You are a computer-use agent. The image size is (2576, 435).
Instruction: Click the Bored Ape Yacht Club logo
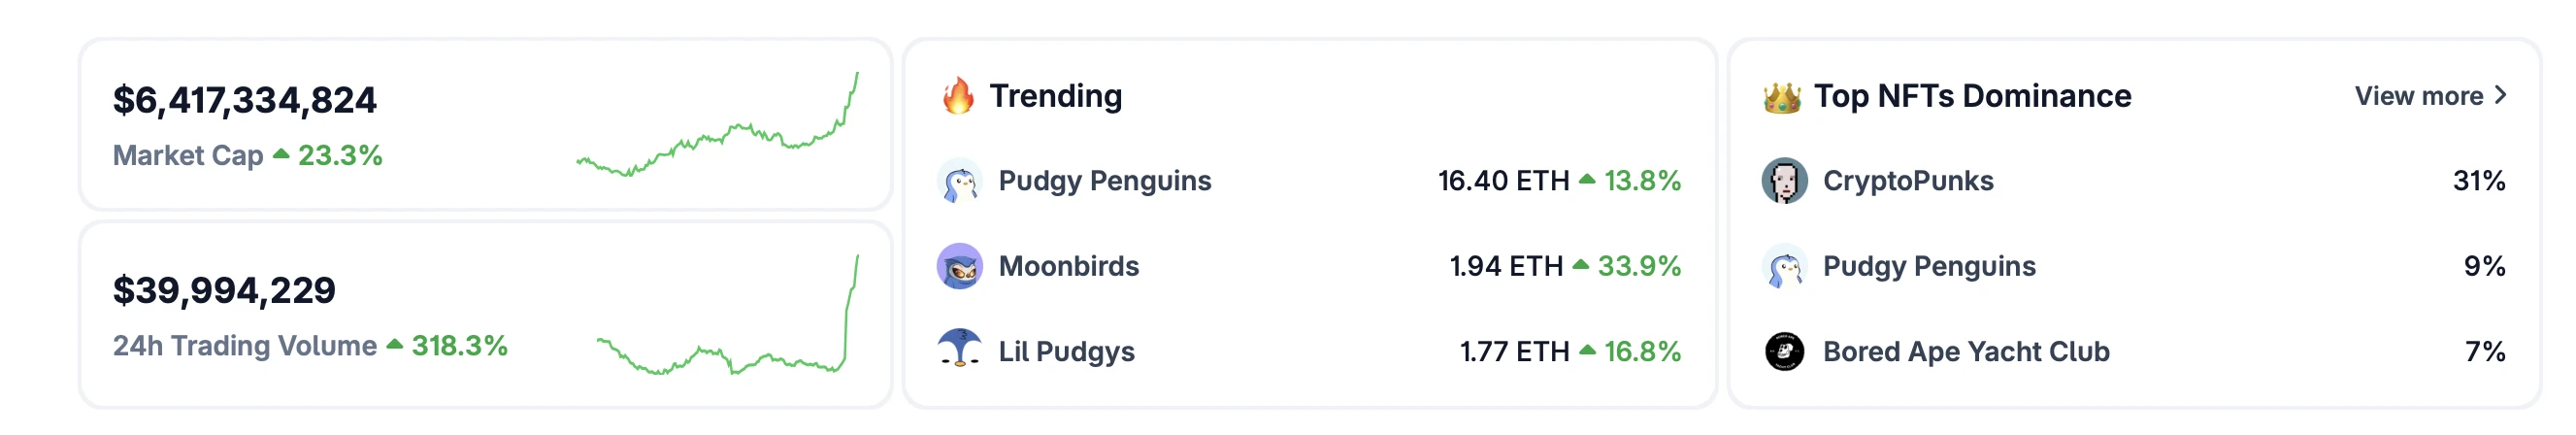[1783, 351]
